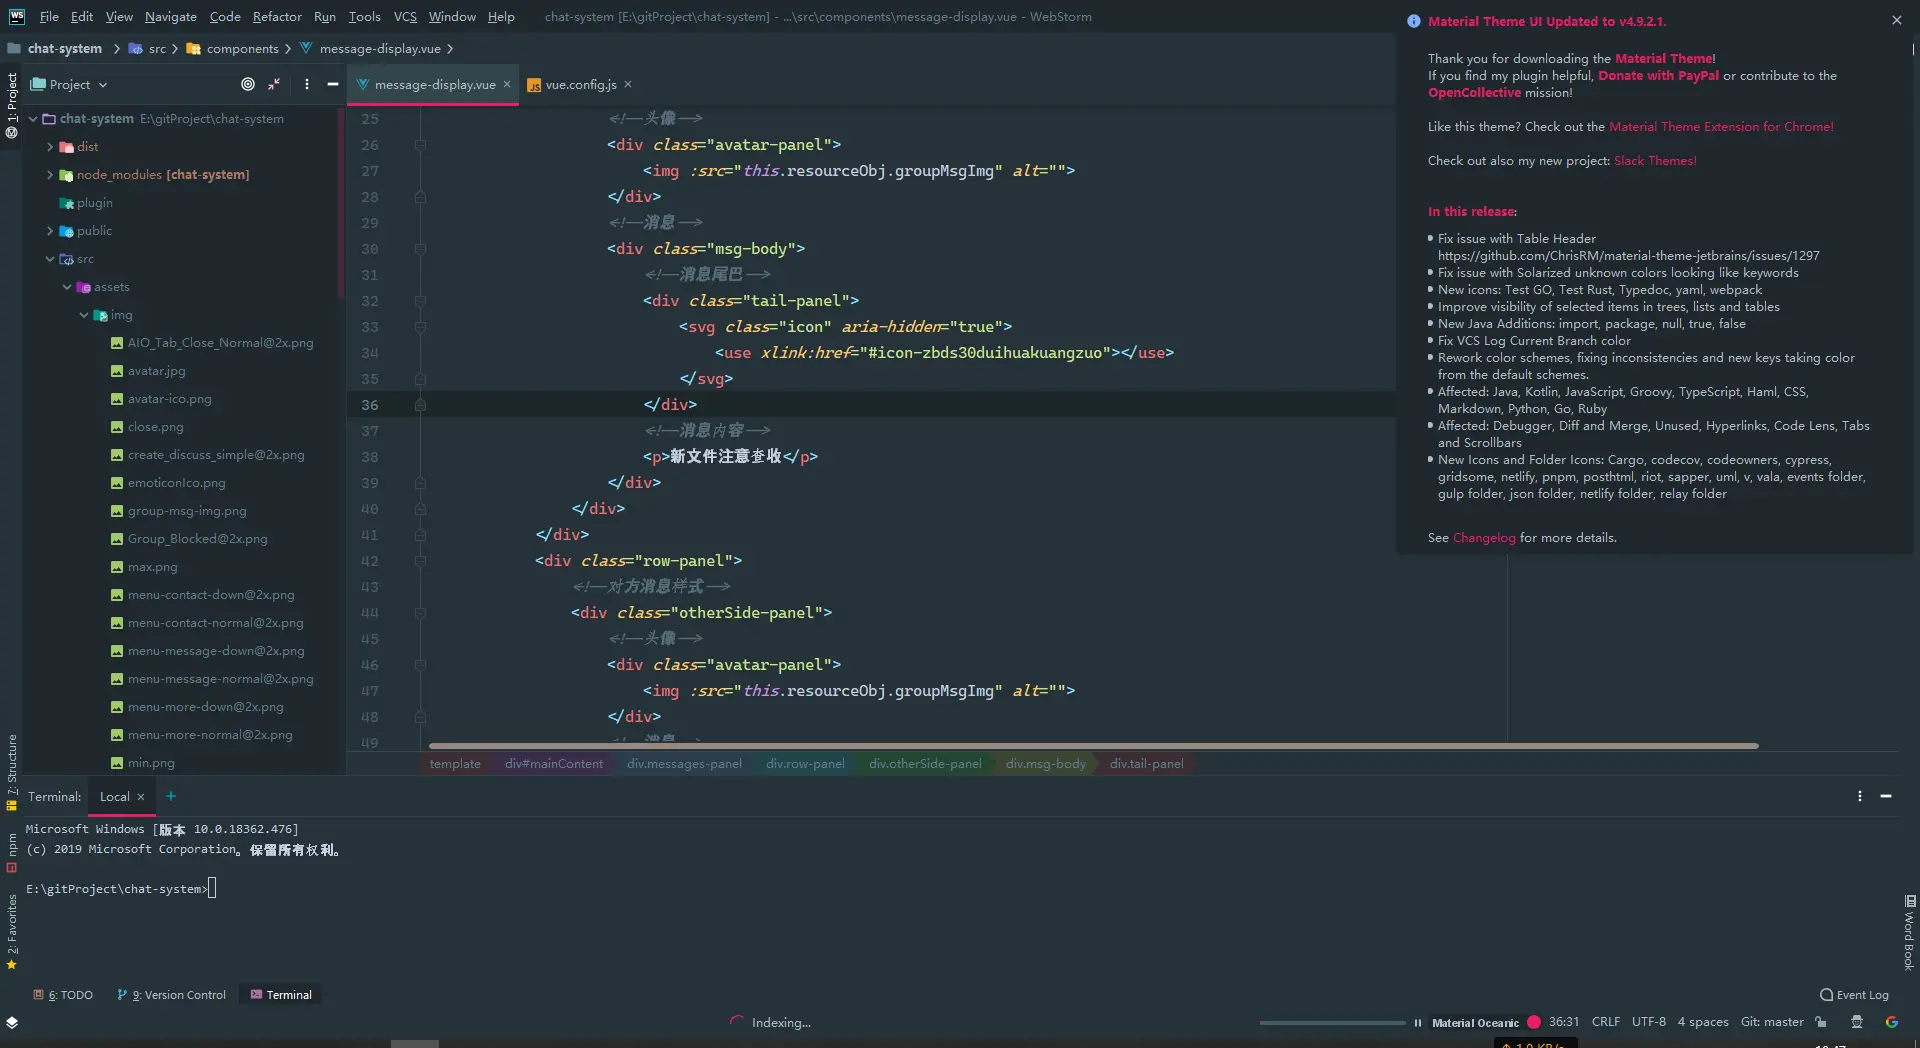This screenshot has height=1048, width=1920.
Task: Toggle the TODO tool window
Action: tap(63, 995)
